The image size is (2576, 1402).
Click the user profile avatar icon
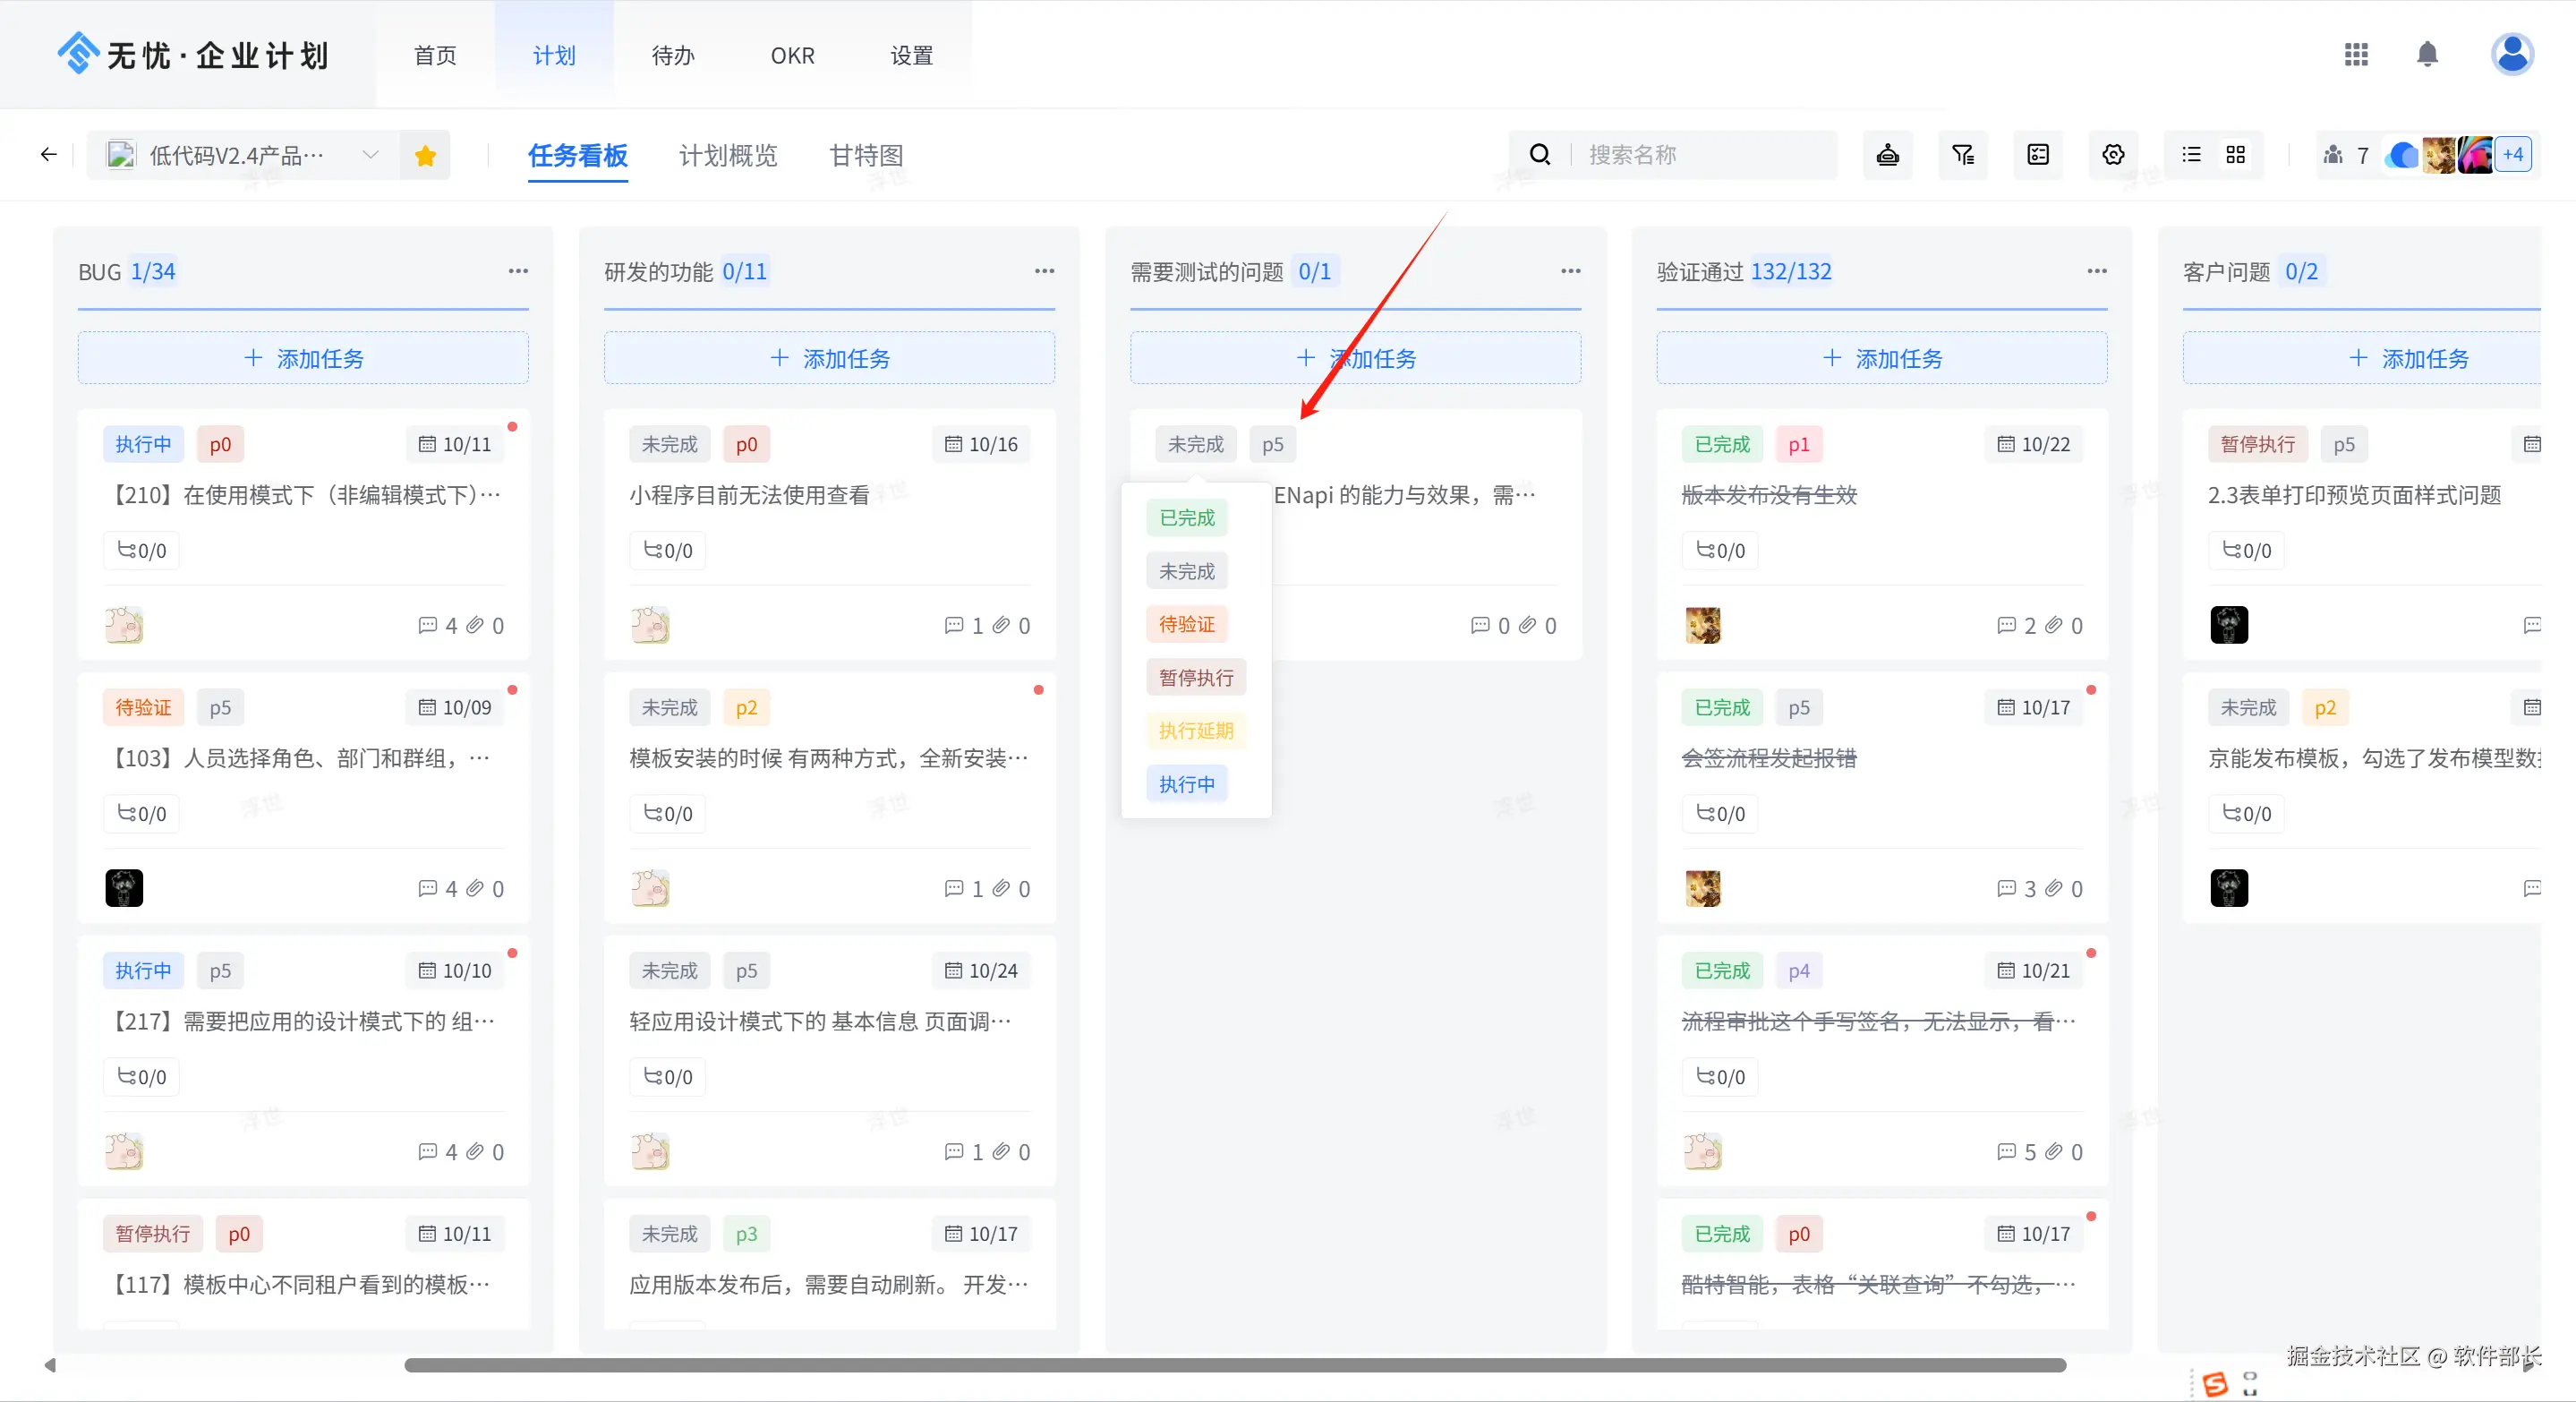tap(2511, 54)
